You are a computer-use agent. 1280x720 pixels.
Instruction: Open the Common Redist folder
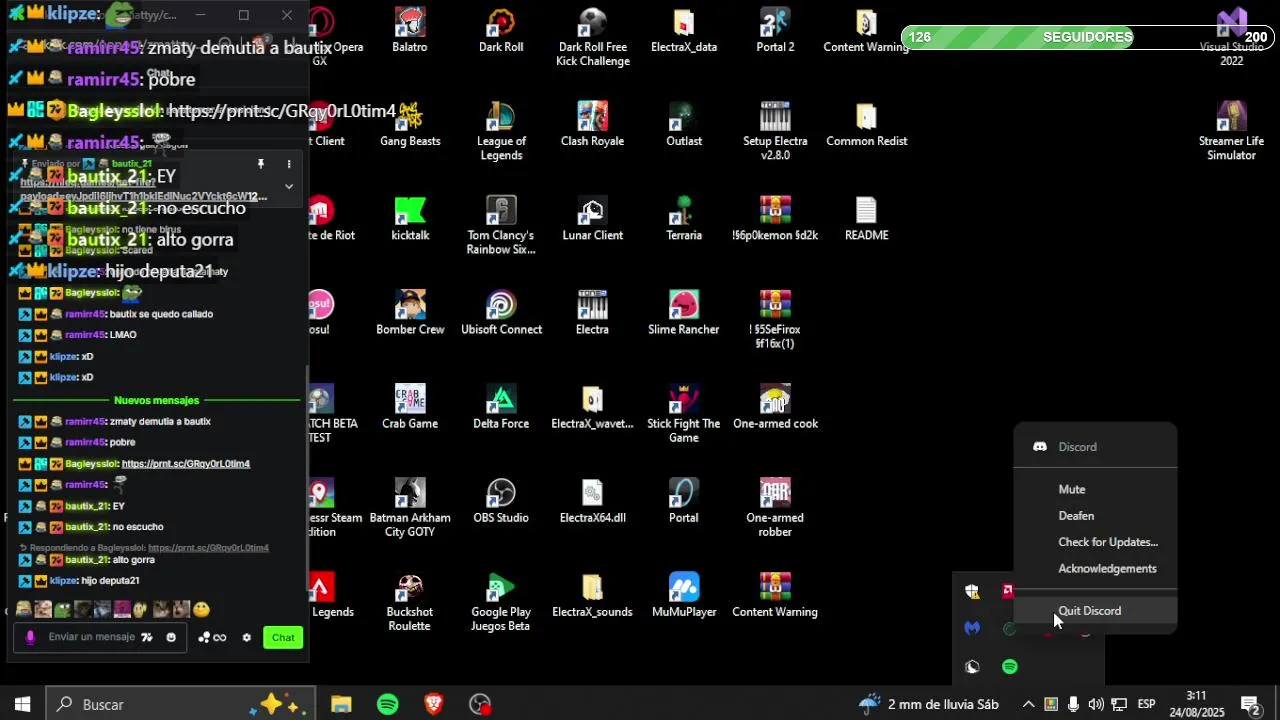pos(866,124)
